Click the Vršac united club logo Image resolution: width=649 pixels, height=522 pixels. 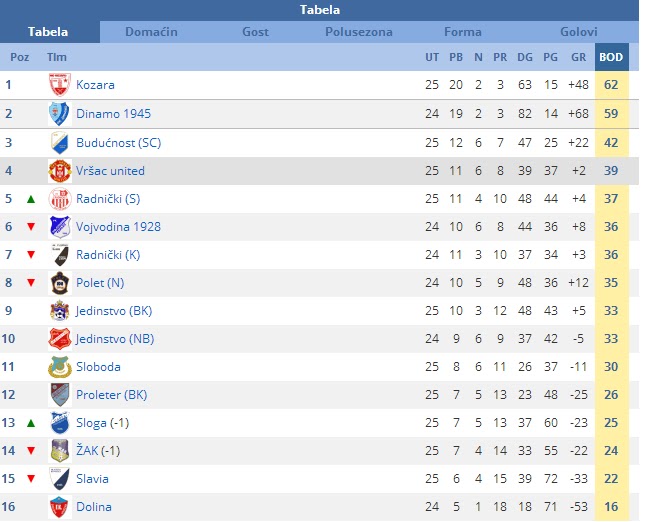[x=60, y=171]
